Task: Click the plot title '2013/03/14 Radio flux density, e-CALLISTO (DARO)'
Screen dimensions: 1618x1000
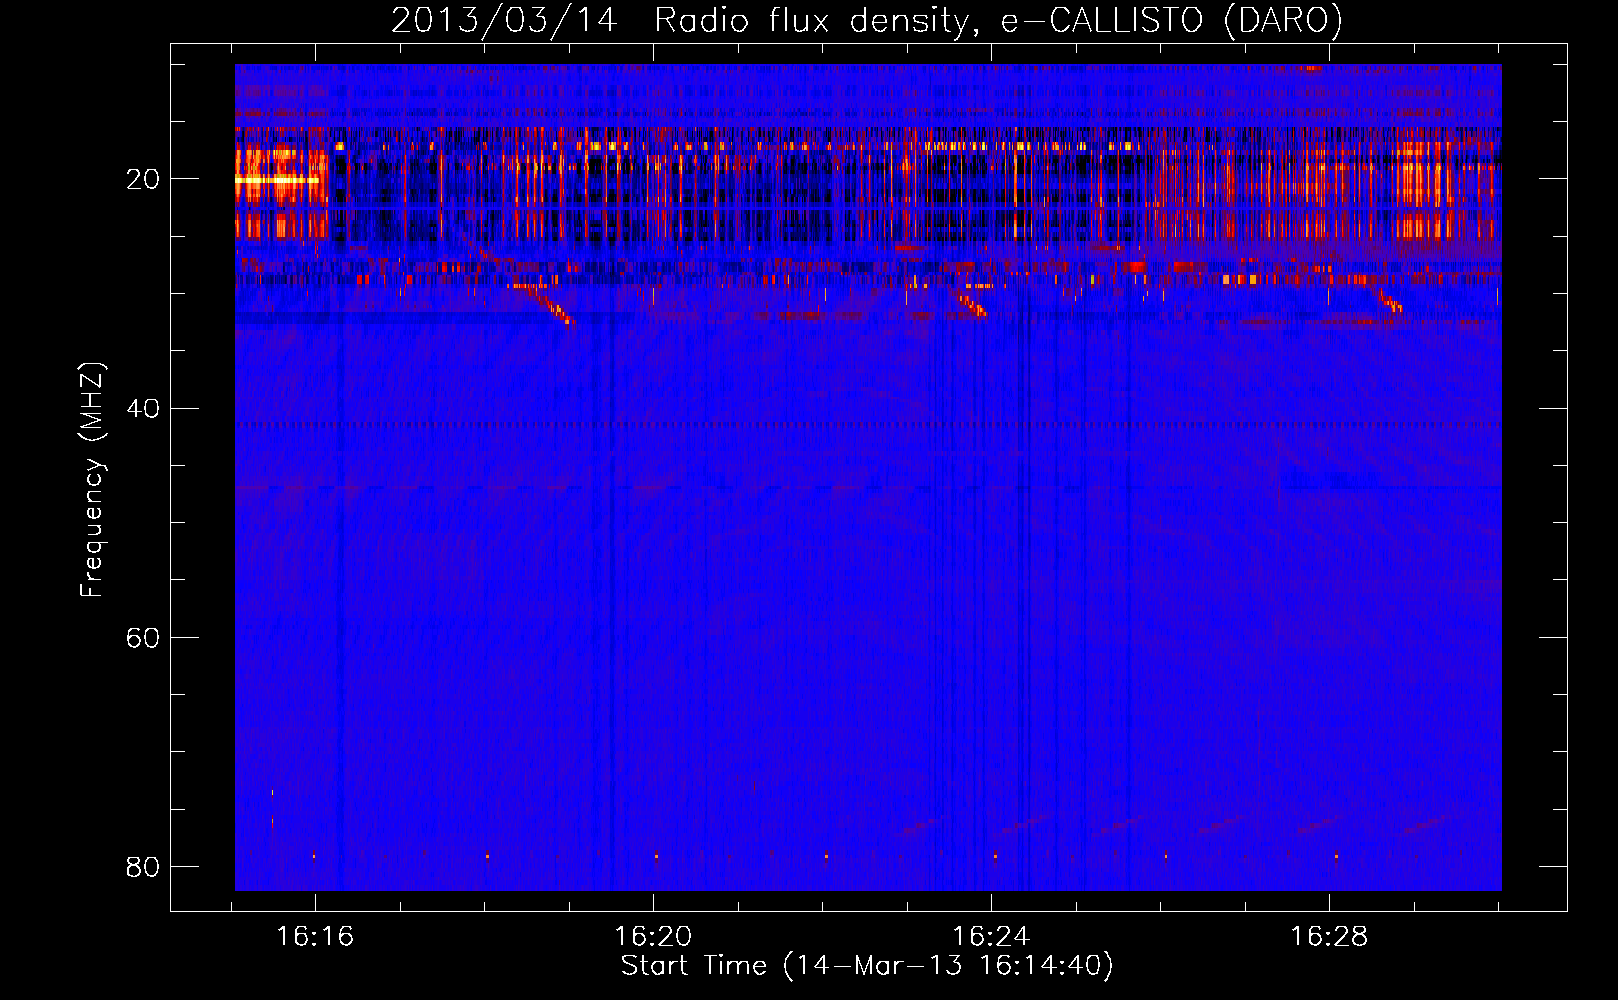Action: coord(867,20)
